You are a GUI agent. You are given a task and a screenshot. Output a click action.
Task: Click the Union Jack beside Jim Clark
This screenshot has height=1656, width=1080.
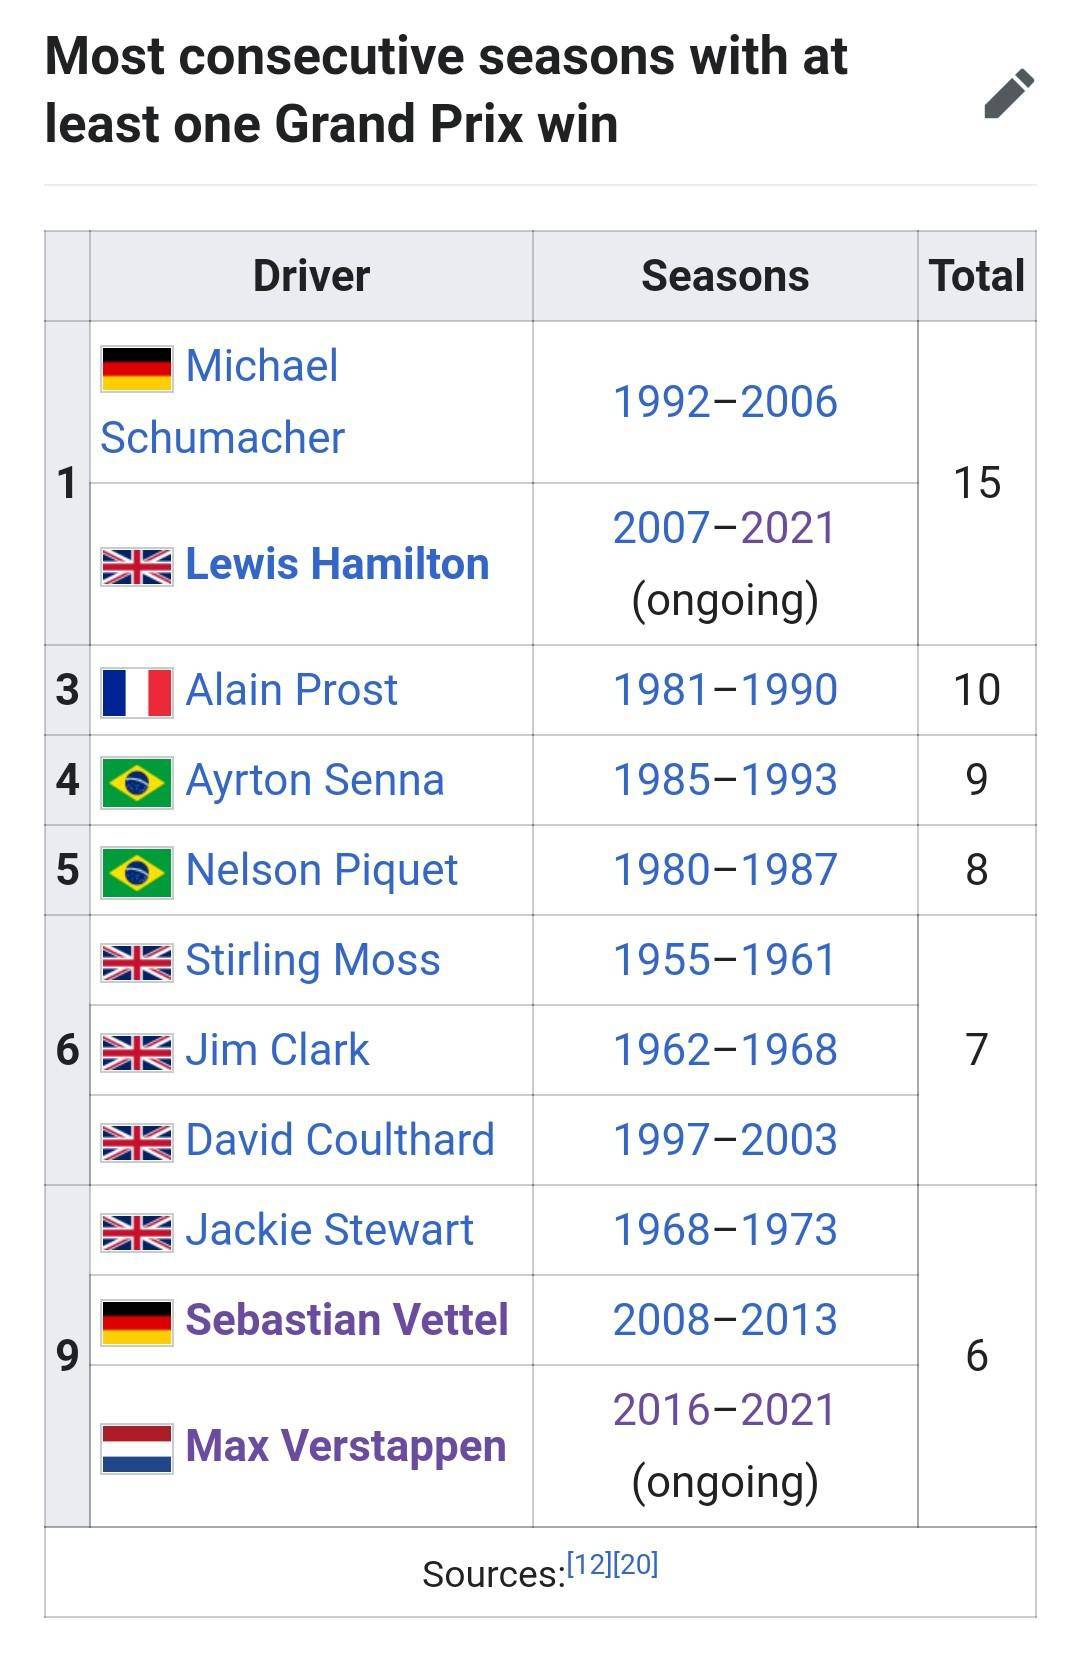(x=136, y=1050)
